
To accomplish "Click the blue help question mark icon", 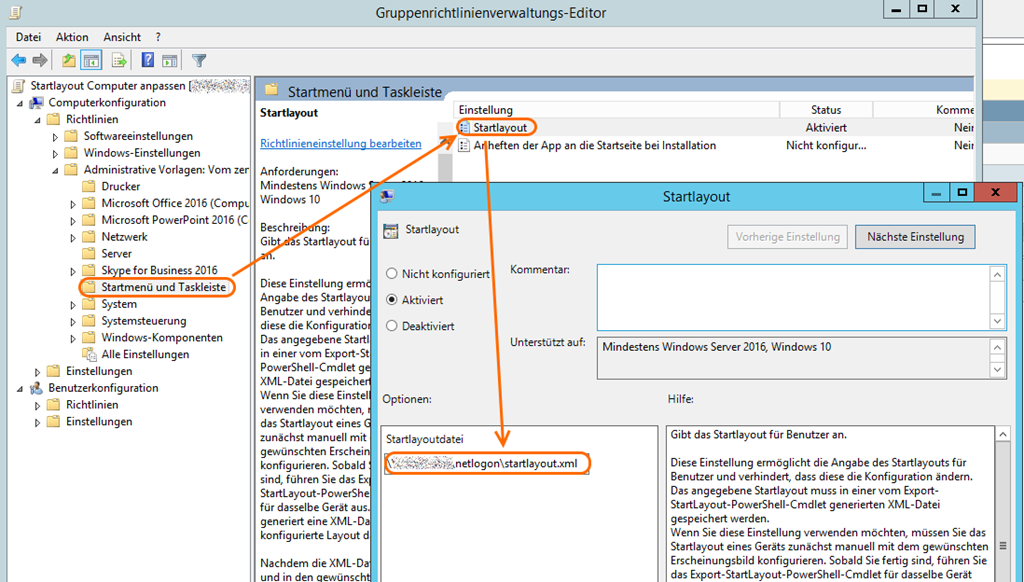I will 147,60.
